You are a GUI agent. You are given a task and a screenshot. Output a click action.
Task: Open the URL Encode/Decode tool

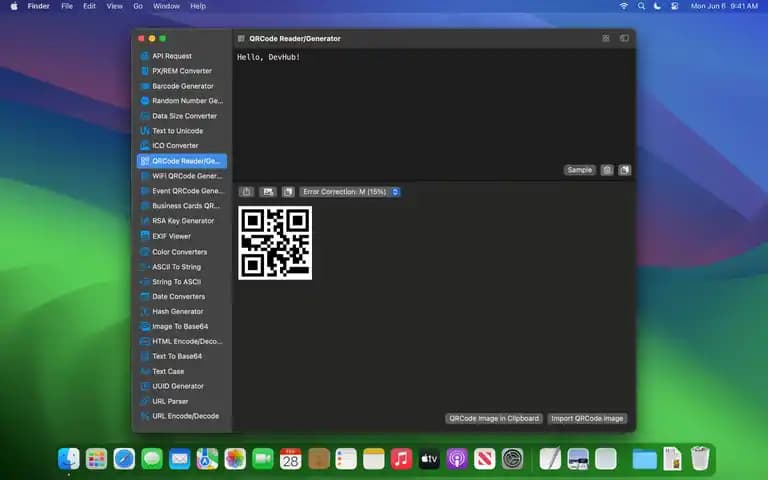182,416
